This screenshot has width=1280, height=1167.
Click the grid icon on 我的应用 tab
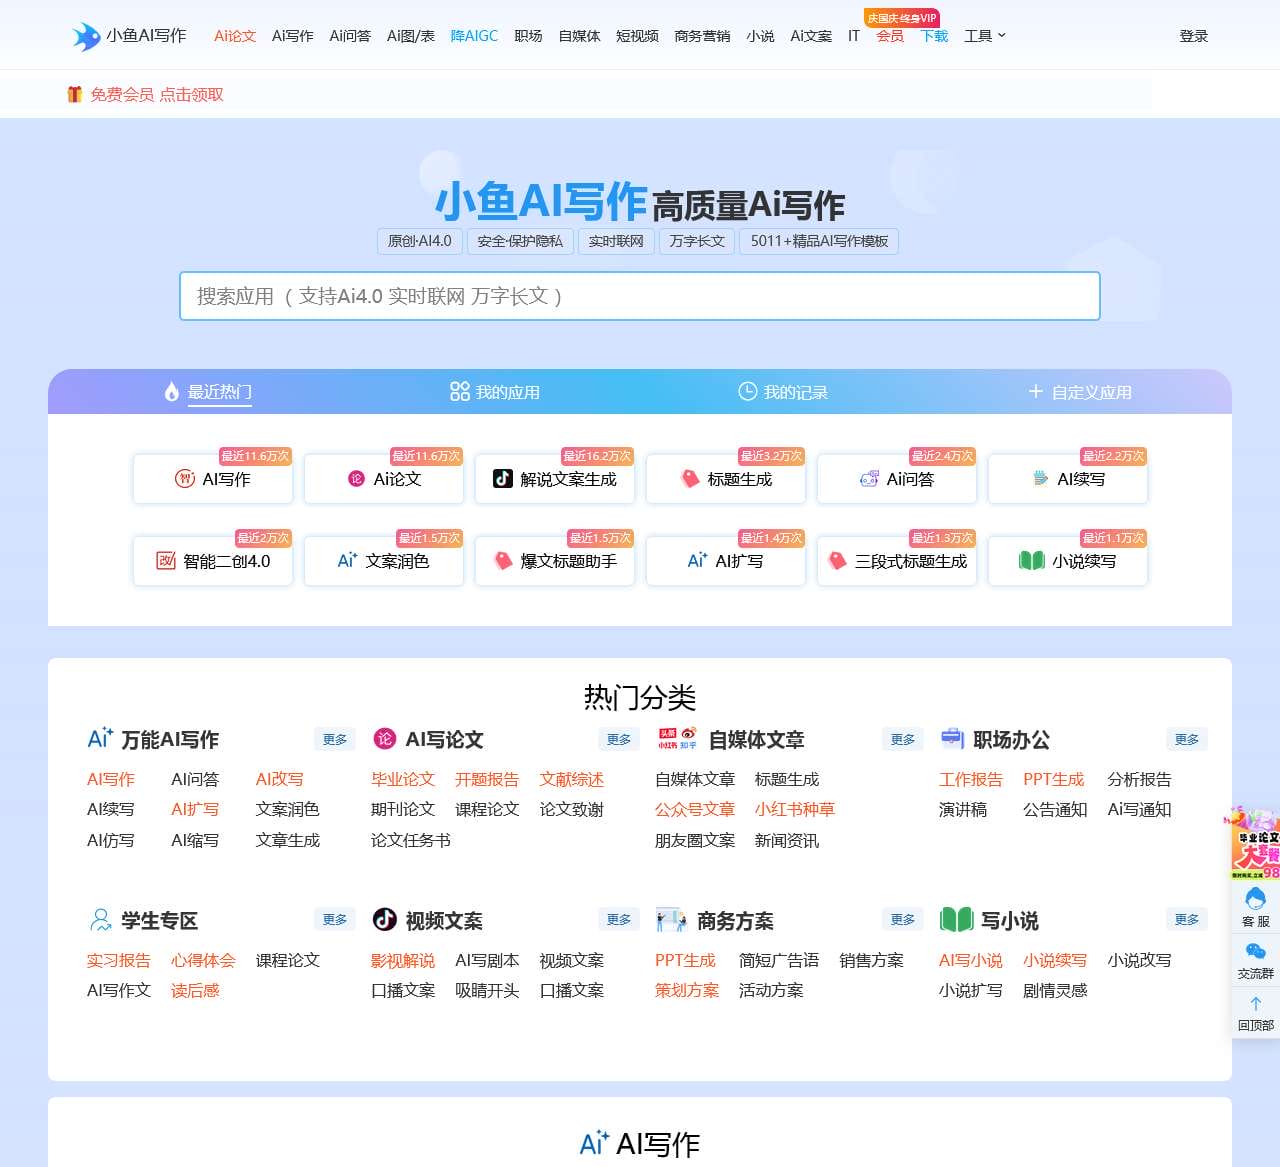pos(460,392)
